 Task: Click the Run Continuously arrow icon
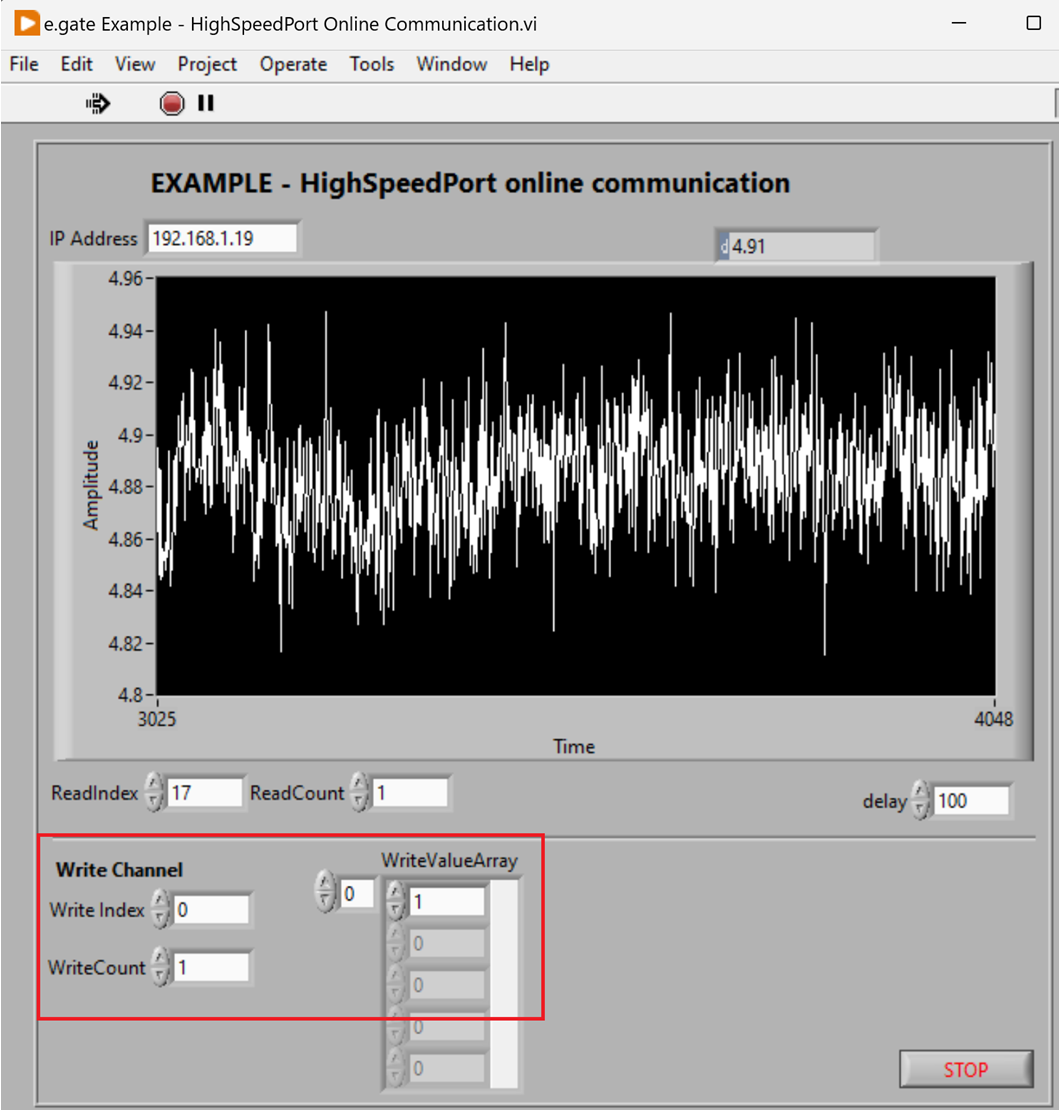click(98, 103)
